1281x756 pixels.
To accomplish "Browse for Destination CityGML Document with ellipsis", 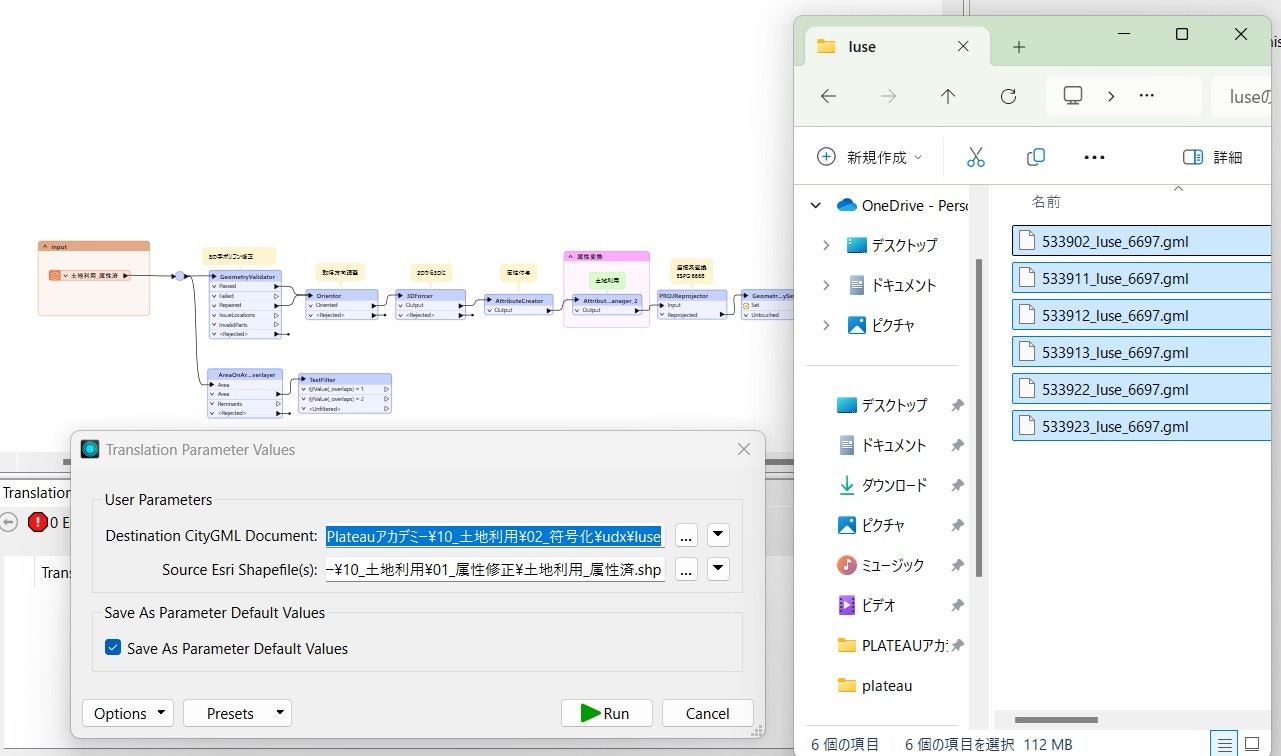I will 686,536.
